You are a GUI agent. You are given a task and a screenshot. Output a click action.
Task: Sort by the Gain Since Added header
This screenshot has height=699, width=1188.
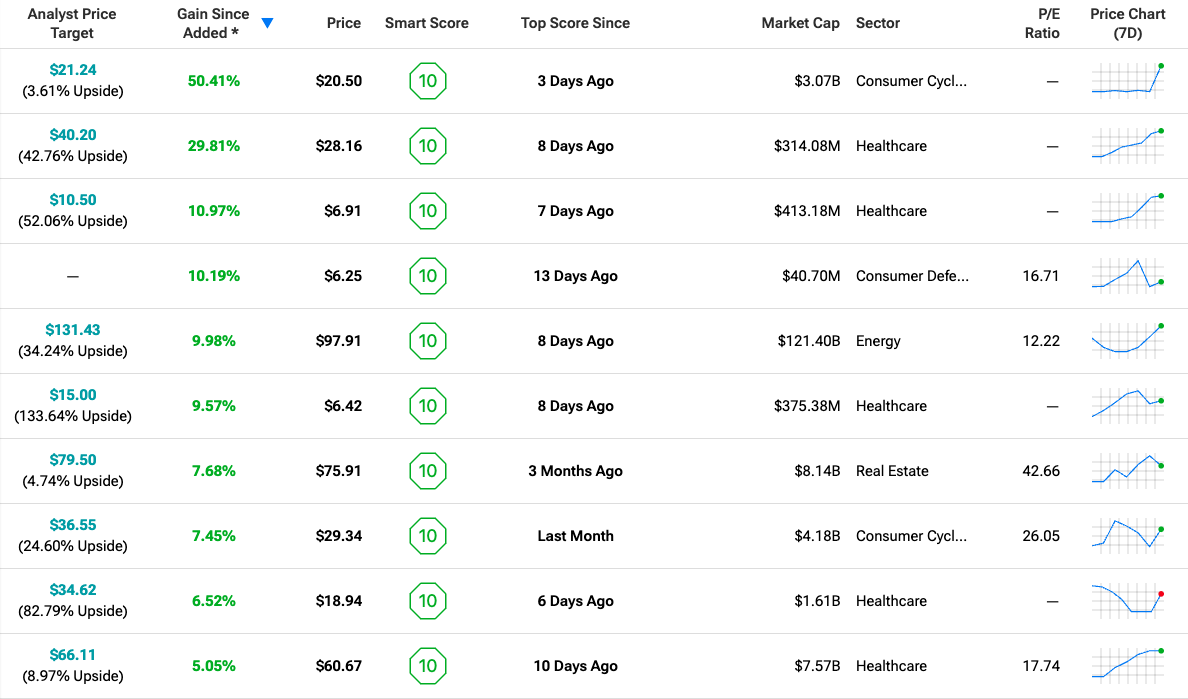[x=213, y=23]
